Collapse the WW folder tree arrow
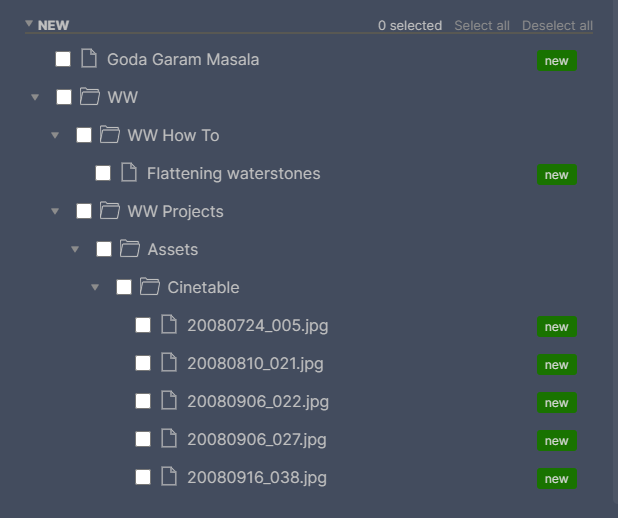618x518 pixels. (x=35, y=97)
